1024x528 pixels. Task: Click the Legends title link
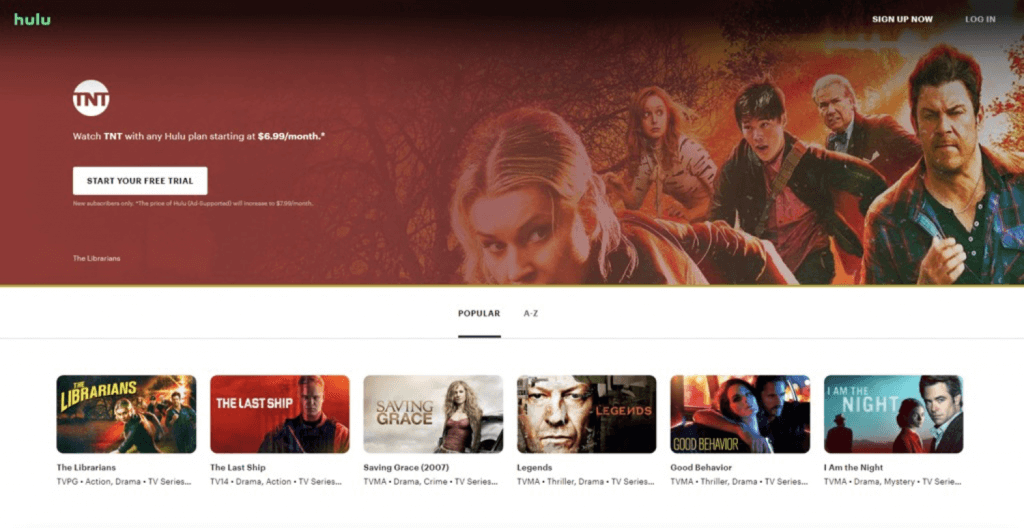(x=535, y=467)
